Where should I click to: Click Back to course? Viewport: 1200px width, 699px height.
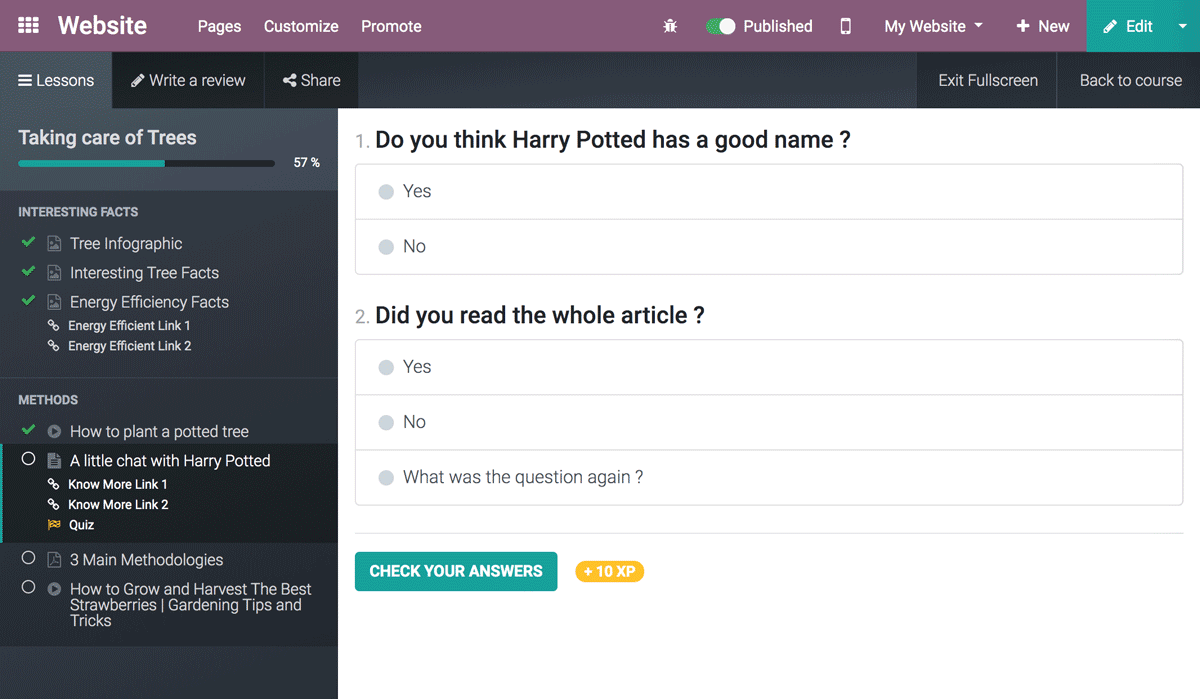pyautogui.click(x=1130, y=80)
